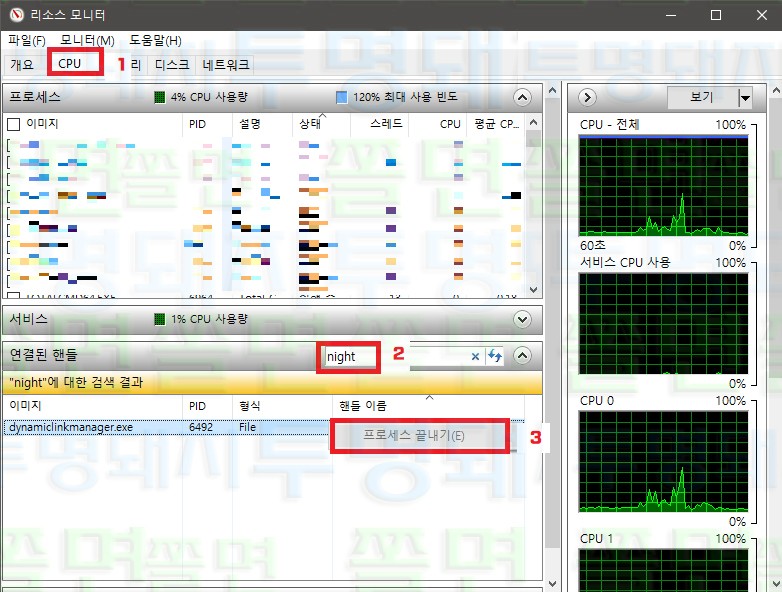Click the File type cell
Viewport: 782px width, 592px height.
pos(247,427)
